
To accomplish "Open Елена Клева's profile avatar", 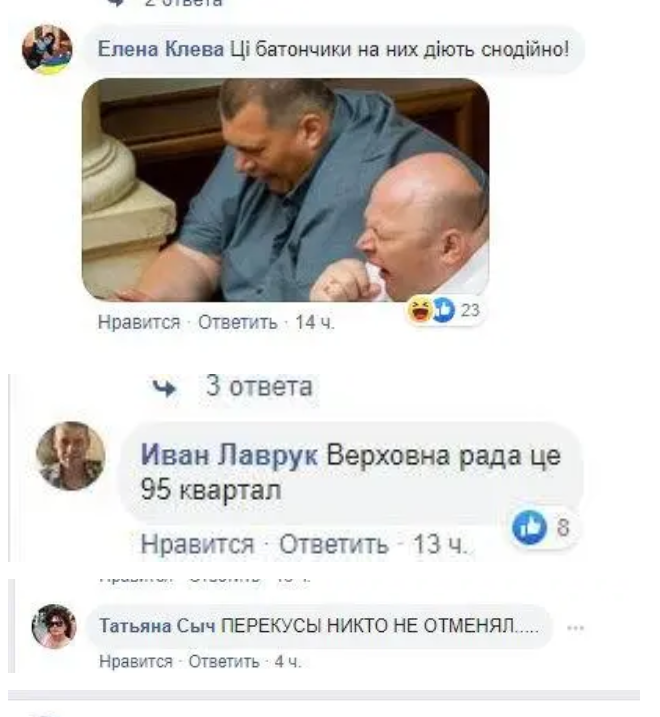I will click(47, 49).
